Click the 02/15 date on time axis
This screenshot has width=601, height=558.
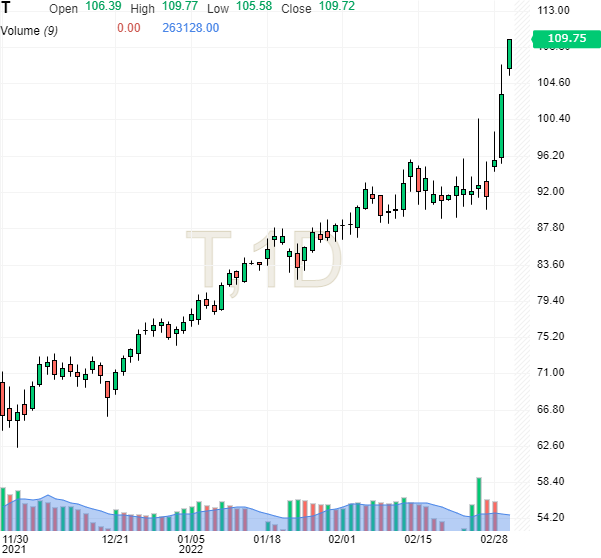(x=418, y=539)
